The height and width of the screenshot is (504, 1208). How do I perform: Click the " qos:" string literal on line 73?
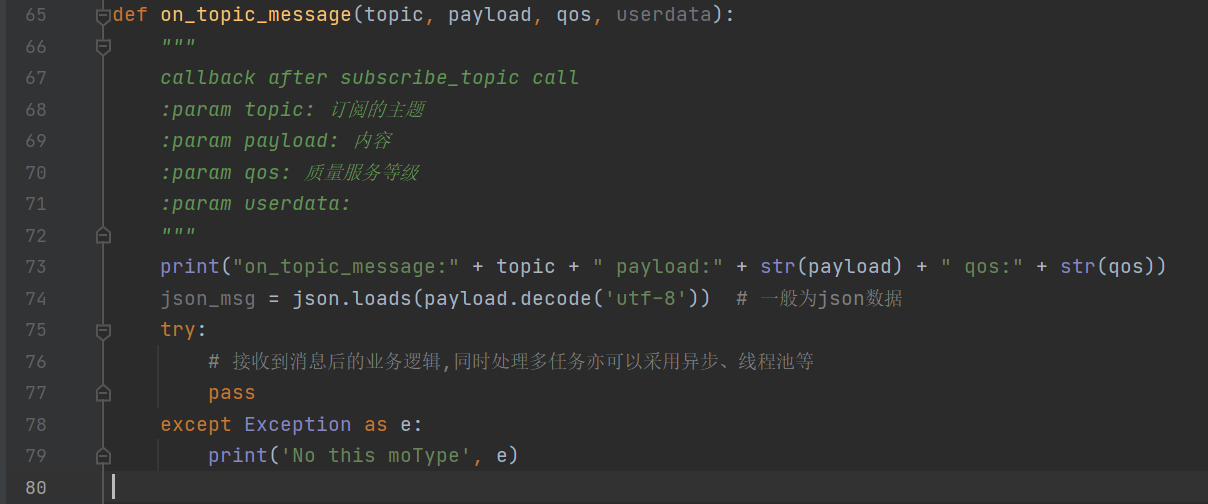point(983,267)
